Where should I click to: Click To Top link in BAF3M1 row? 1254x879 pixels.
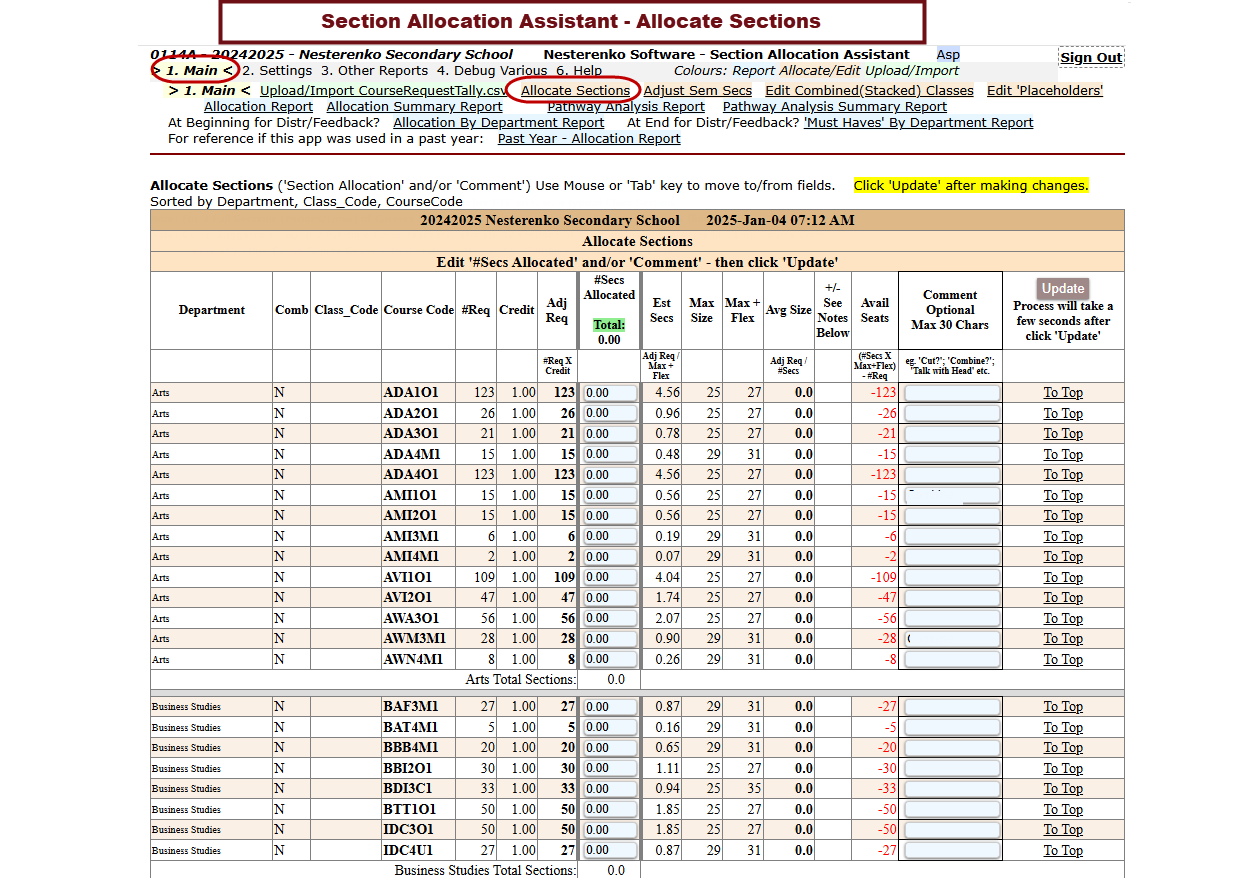[x=1062, y=707]
